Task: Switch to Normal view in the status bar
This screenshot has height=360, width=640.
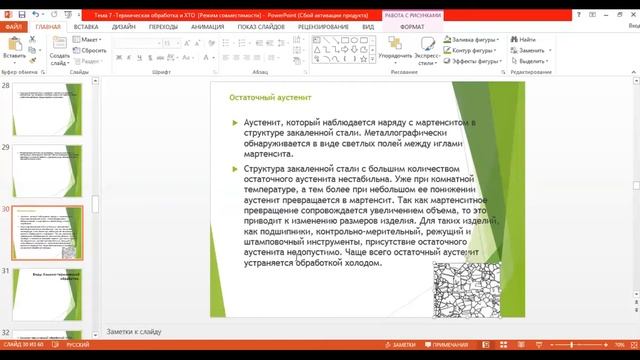Action: click(x=486, y=345)
